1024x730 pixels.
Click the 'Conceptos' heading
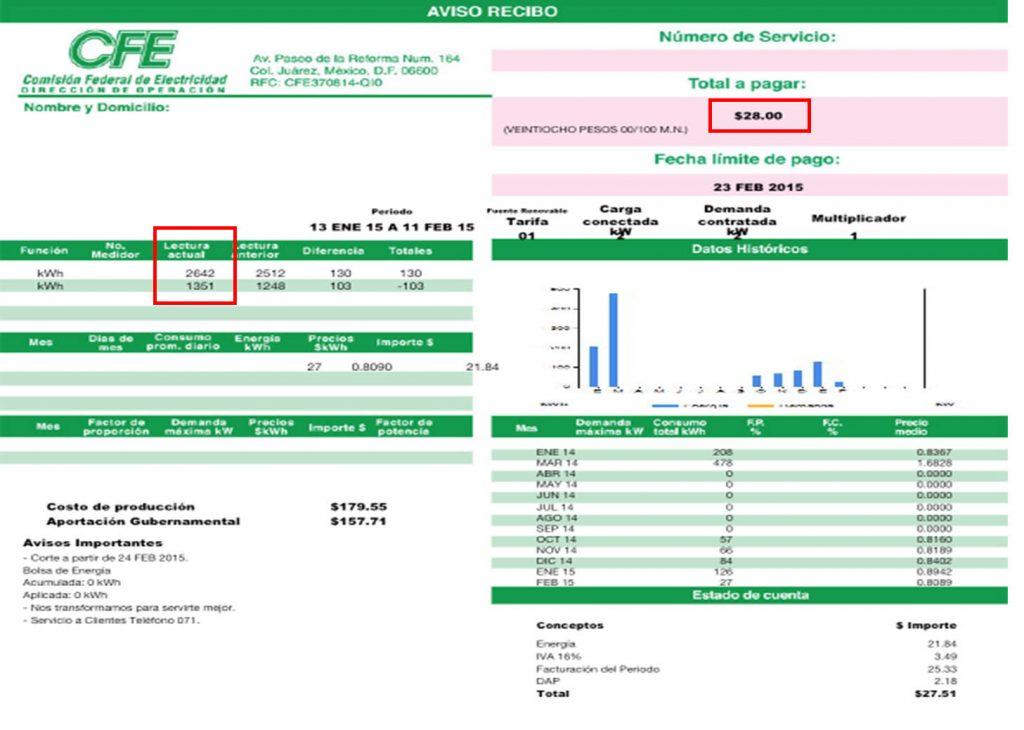tap(569, 626)
